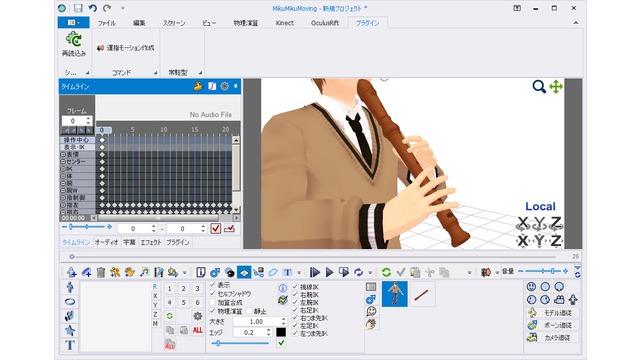Image resolution: width=640 pixels, height=360 pixels.
Task: Collapse the ribbon with the up chevron
Action: [x=576, y=23]
